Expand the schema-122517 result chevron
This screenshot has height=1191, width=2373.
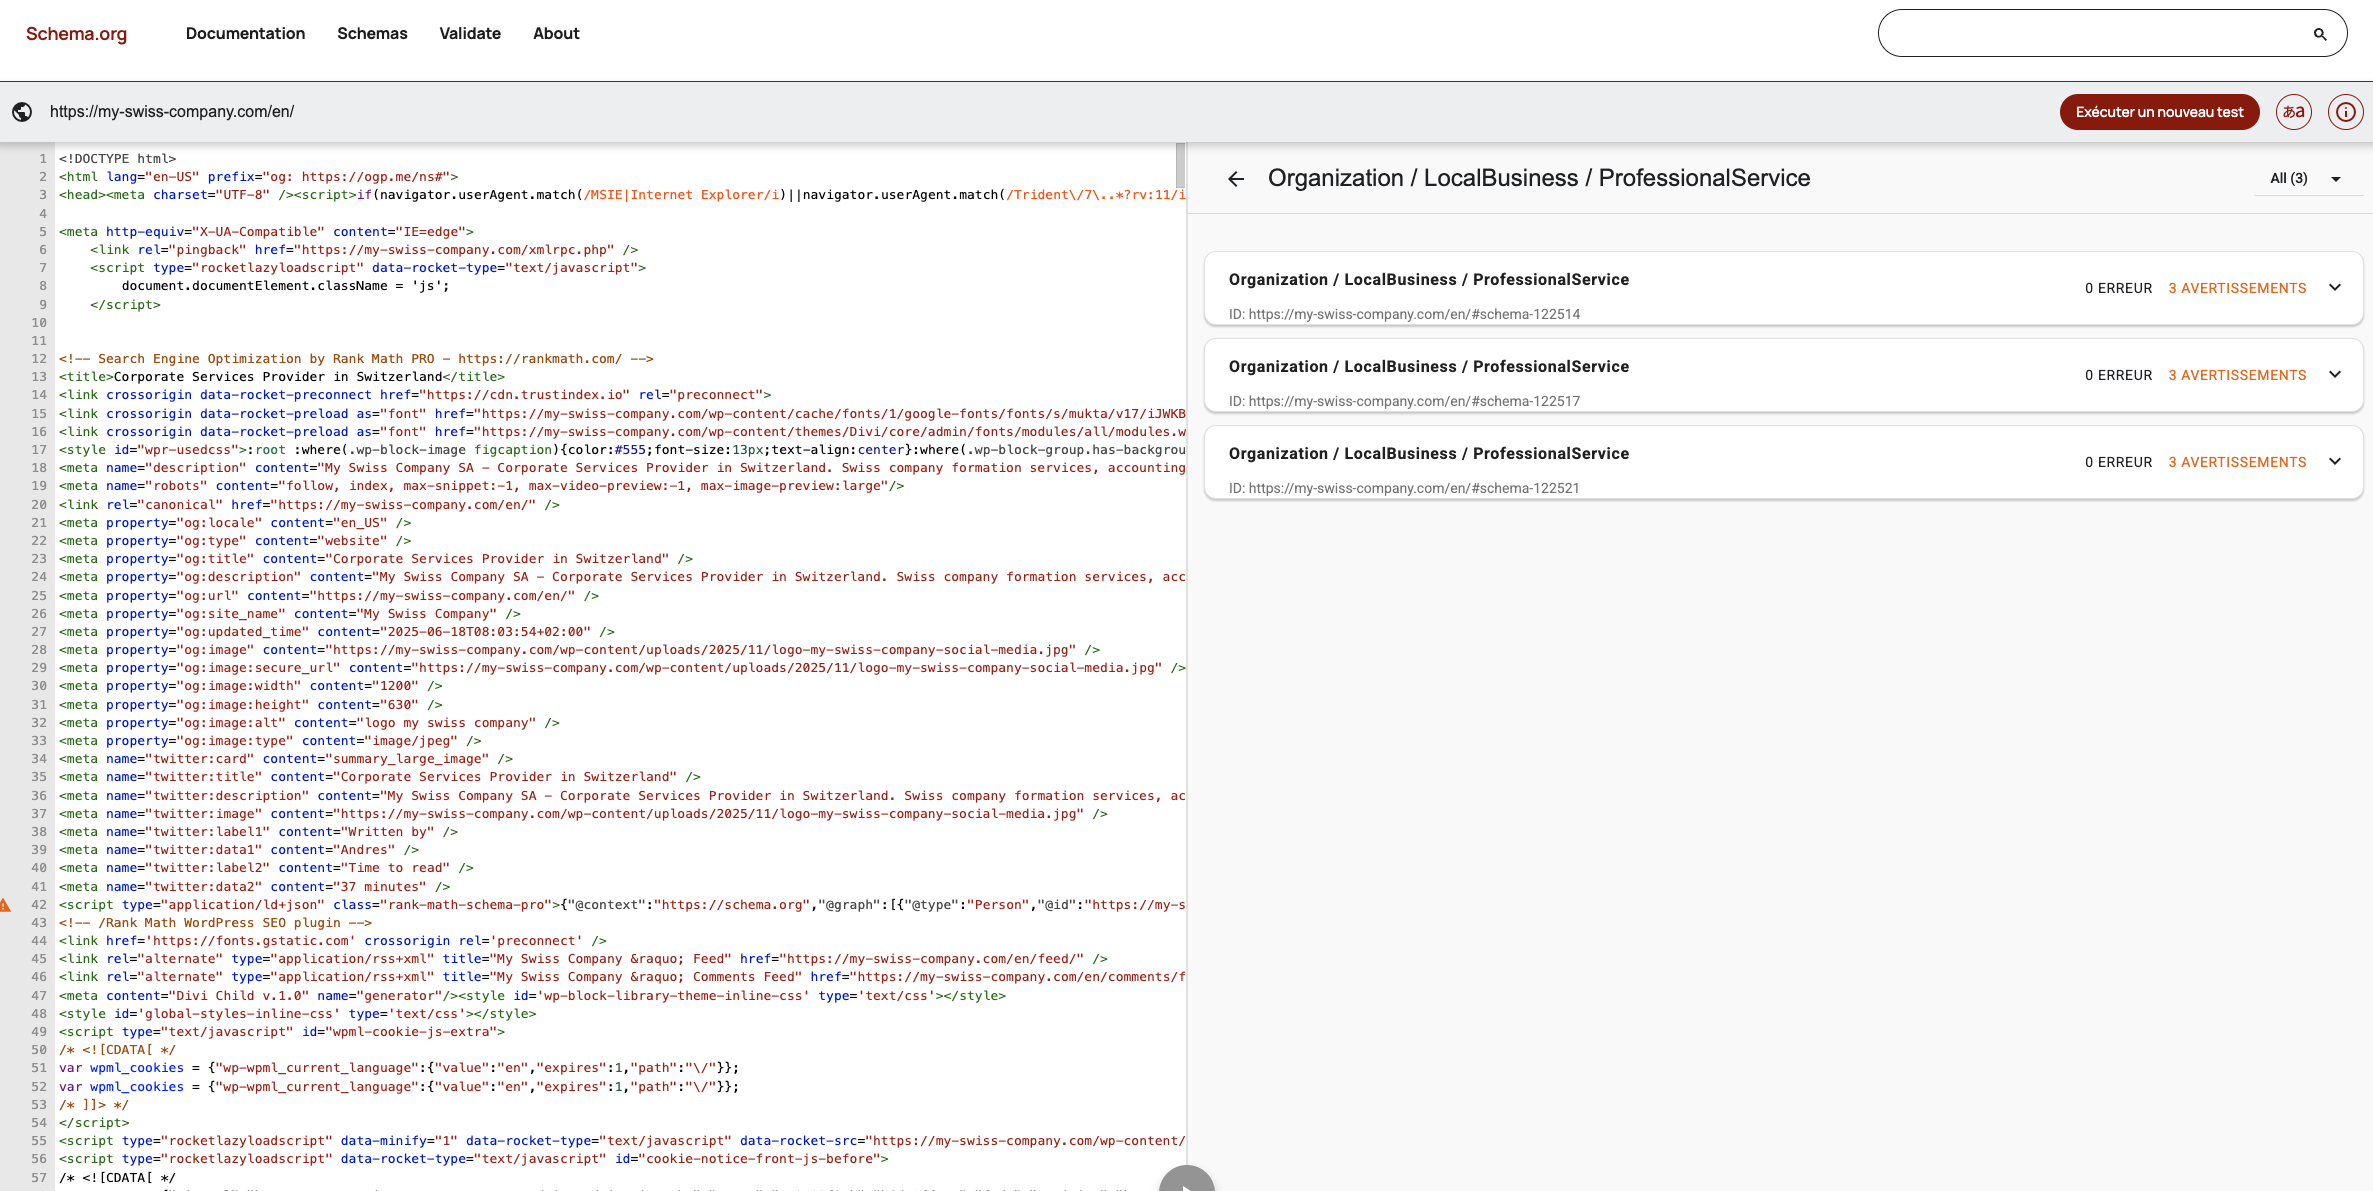point(2335,375)
